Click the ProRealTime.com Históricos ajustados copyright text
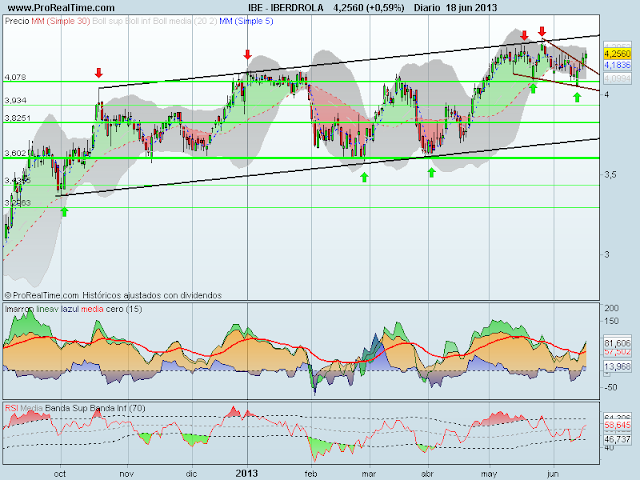 pyautogui.click(x=113, y=295)
